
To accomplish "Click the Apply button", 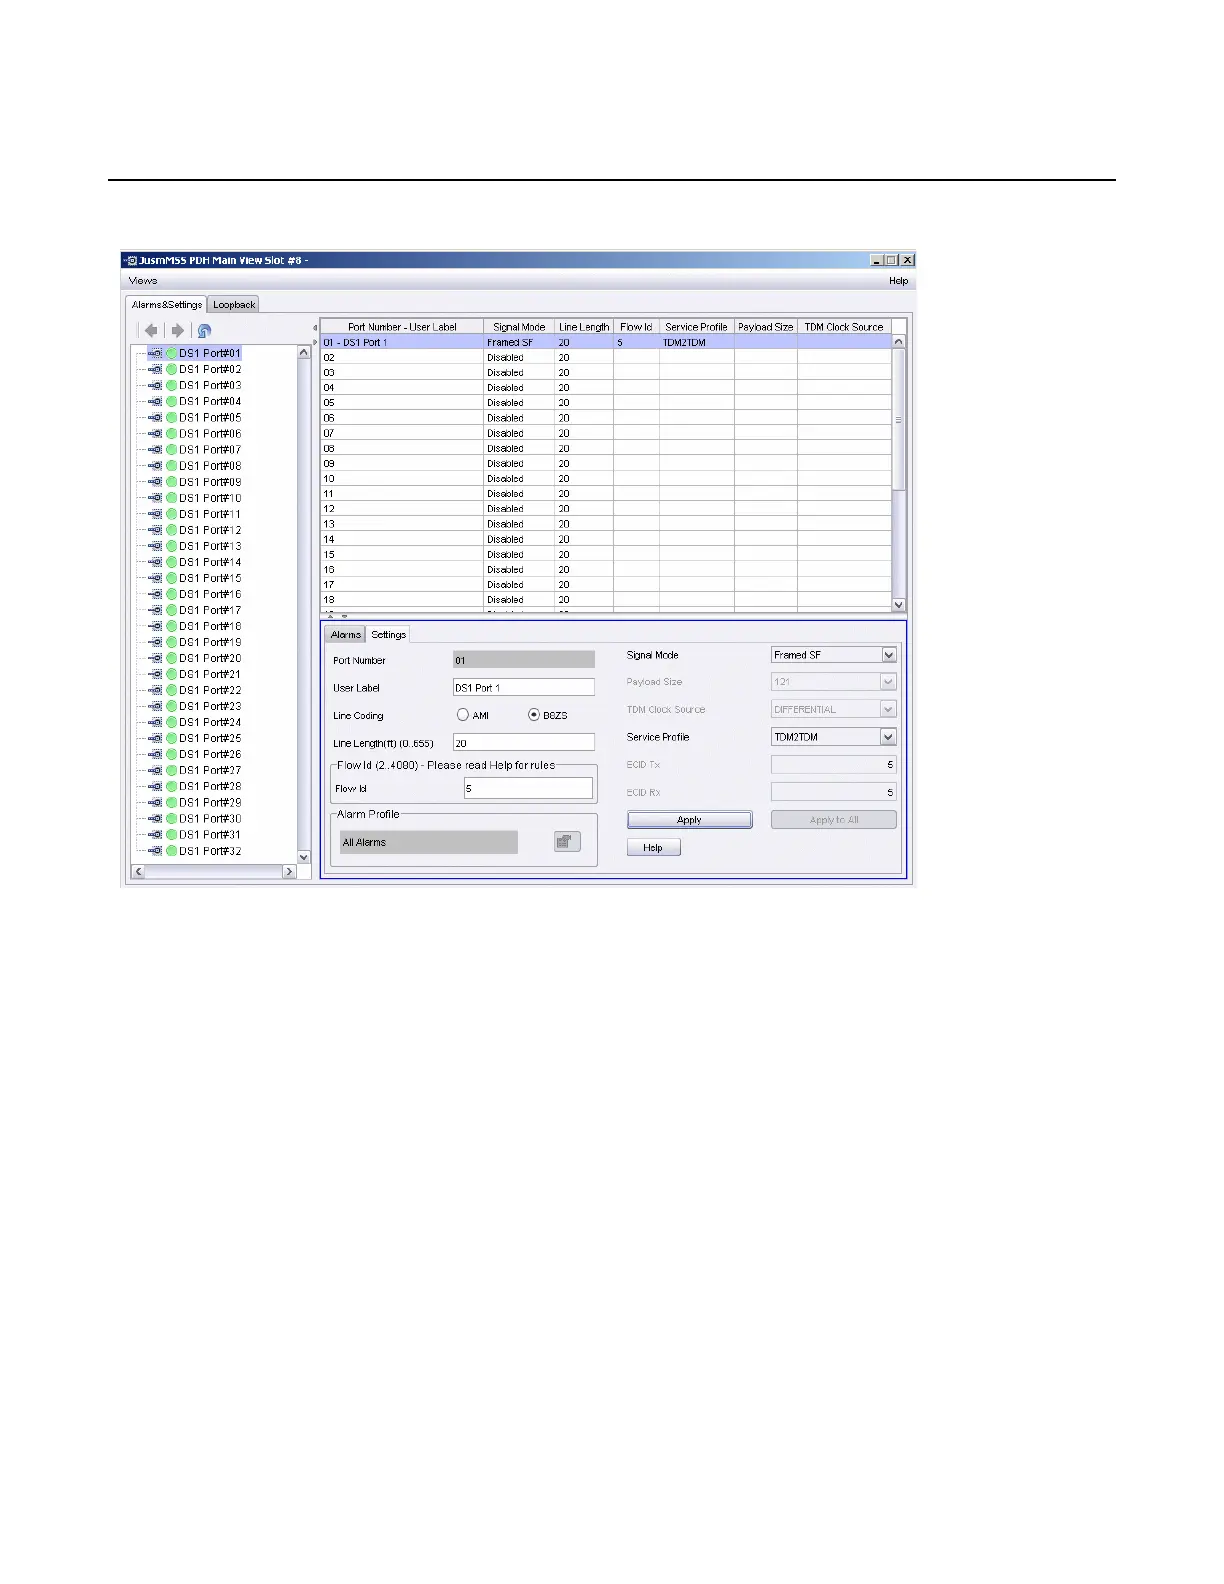I will pos(690,820).
